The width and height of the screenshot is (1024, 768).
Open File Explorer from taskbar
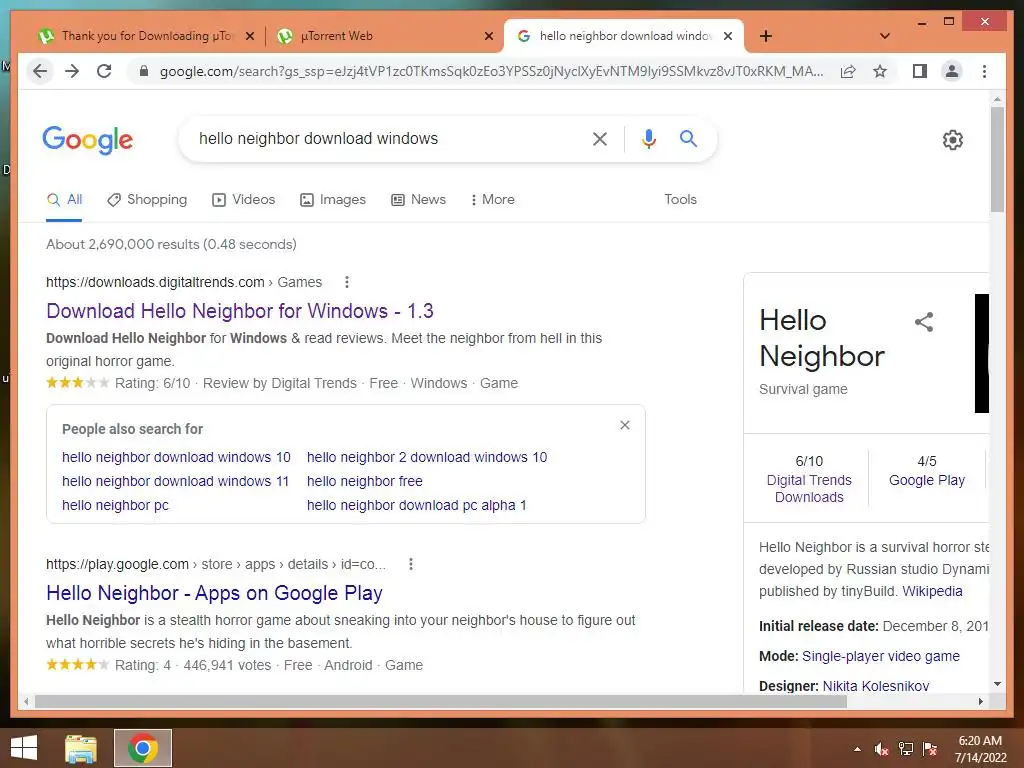81,748
